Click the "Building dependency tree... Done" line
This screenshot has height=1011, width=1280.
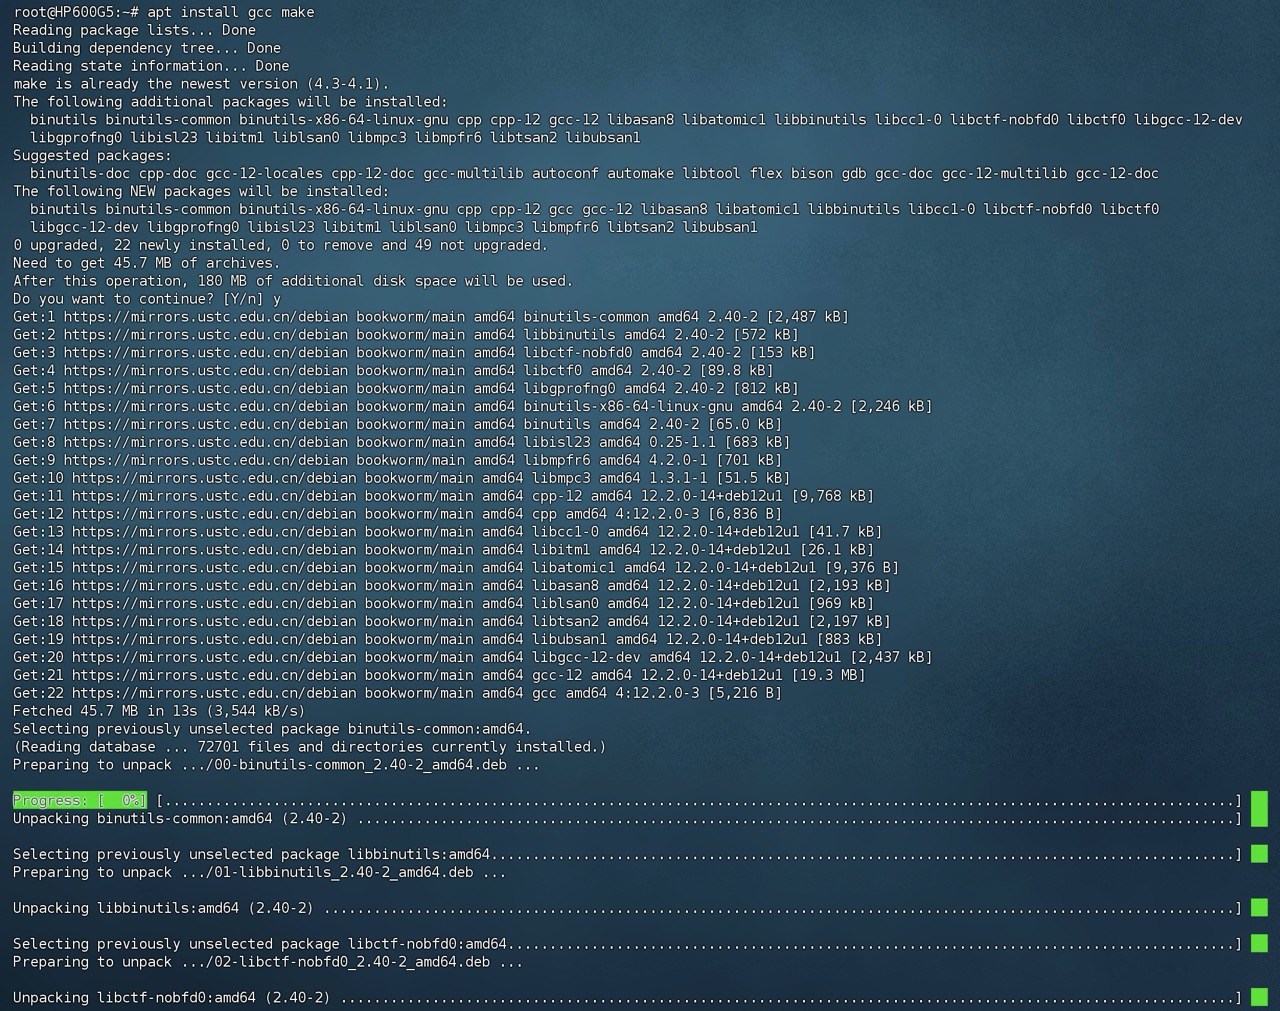pos(147,48)
